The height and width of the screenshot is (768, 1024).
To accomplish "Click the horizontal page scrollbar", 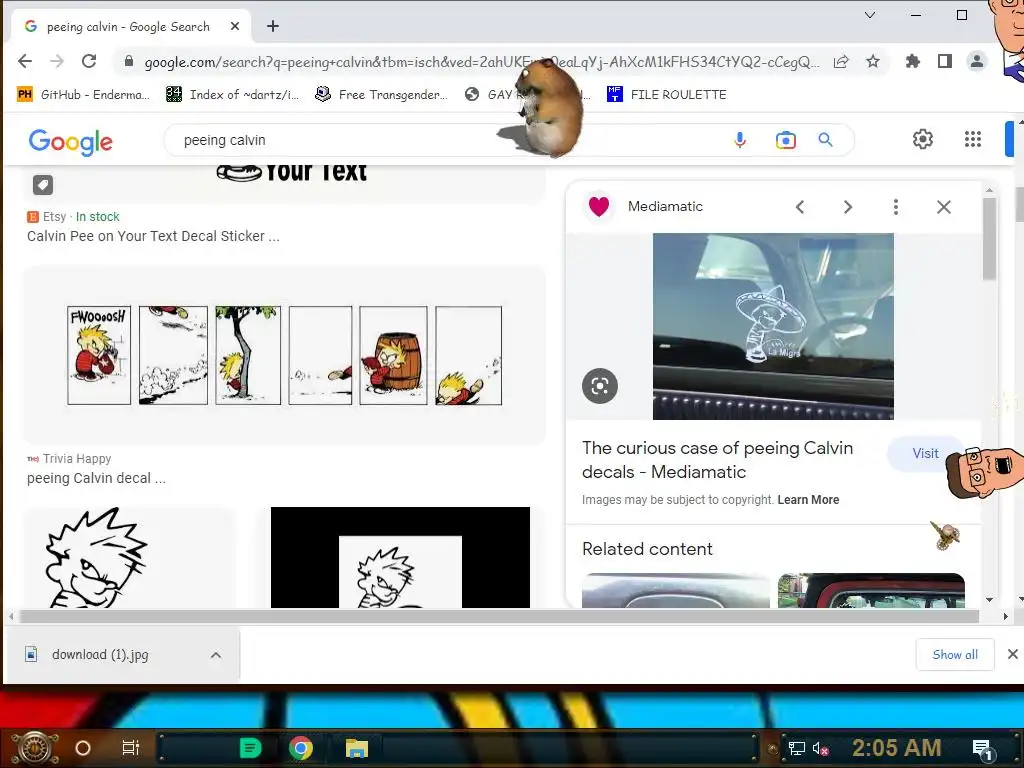I will pos(499,616).
